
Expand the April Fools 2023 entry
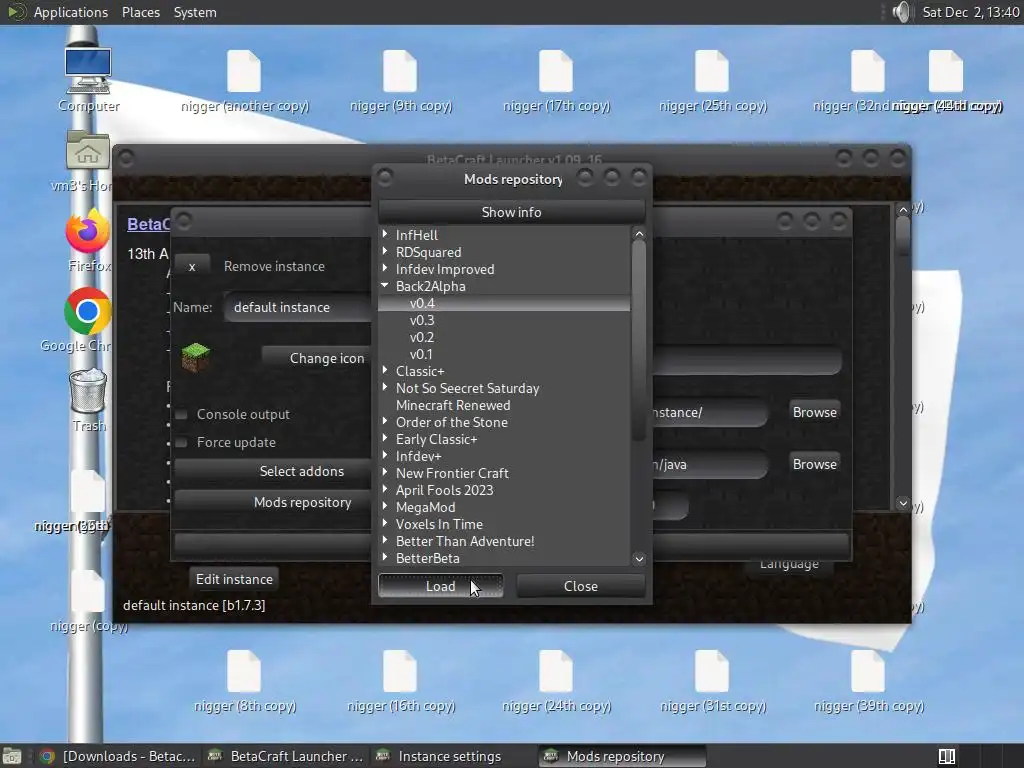385,489
